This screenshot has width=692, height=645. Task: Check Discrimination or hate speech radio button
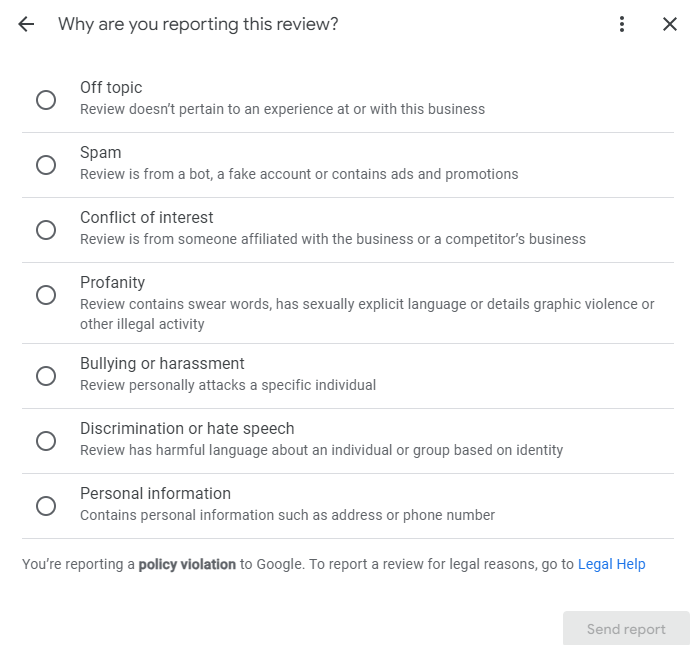46,441
